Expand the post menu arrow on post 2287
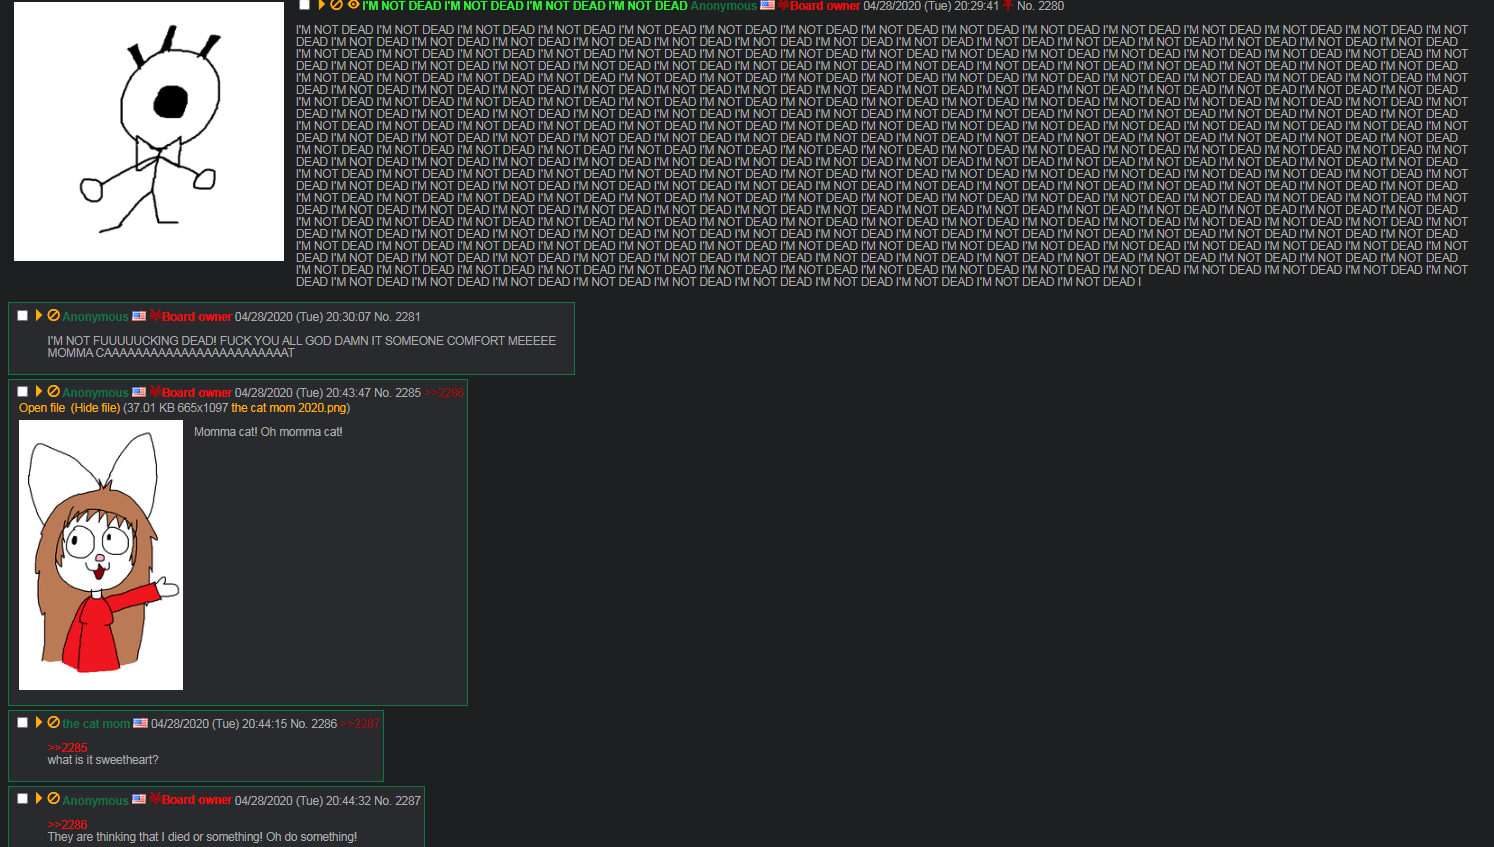The image size is (1494, 847). 39,798
